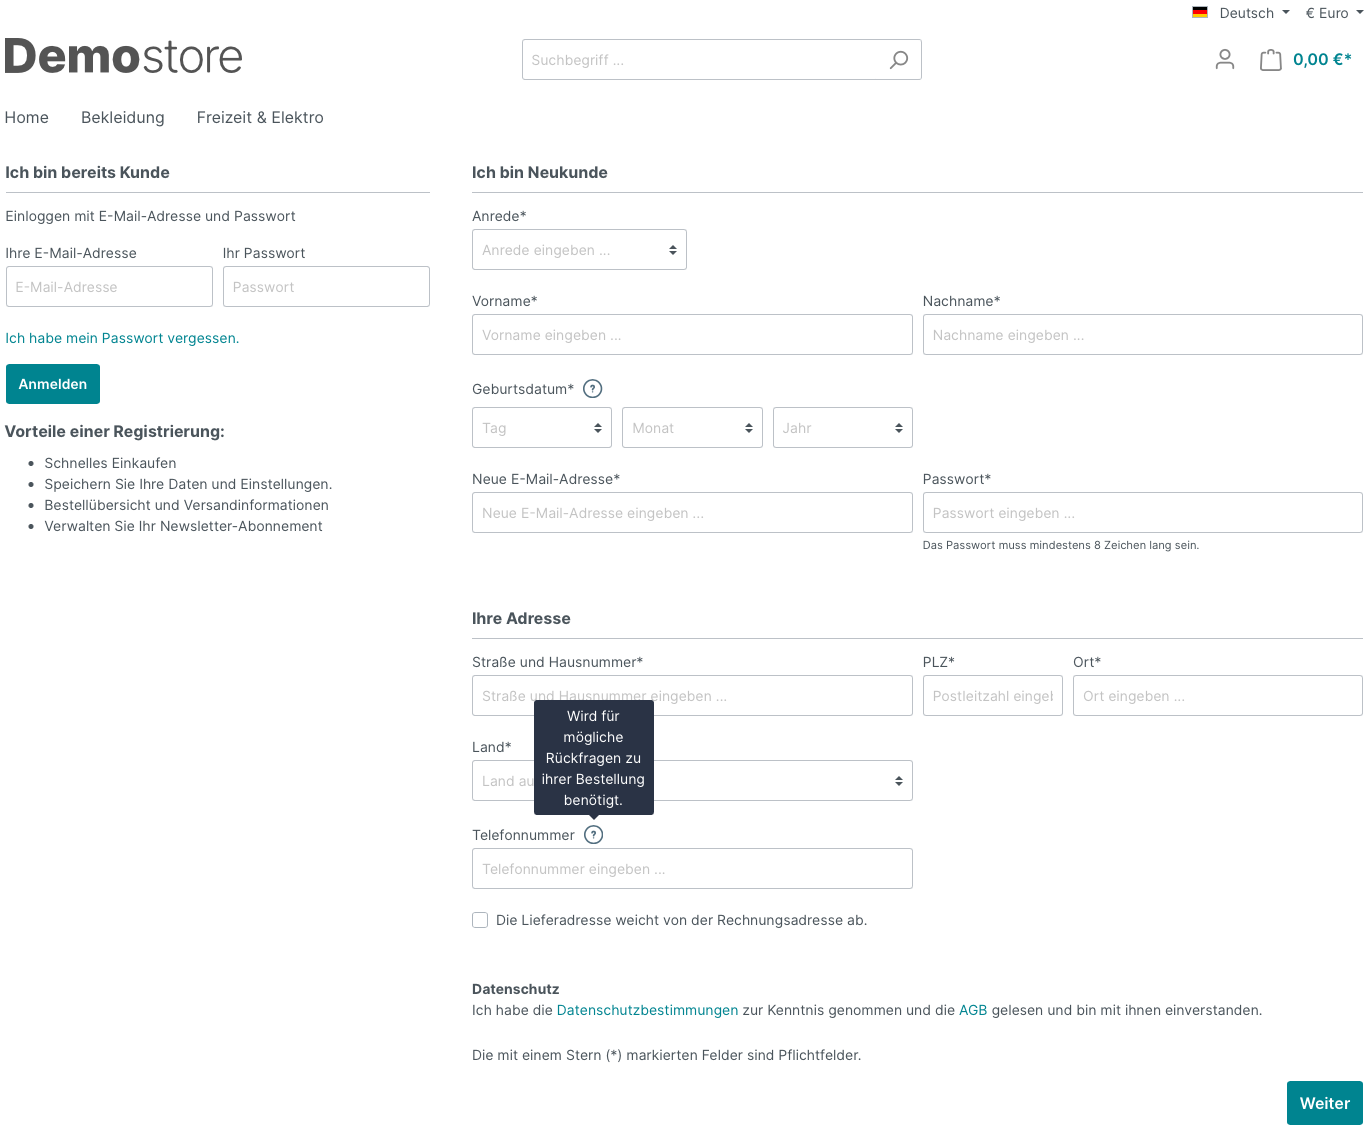Click the 'Ihre Adresse' heading
This screenshot has height=1132, width=1370.
tap(521, 619)
